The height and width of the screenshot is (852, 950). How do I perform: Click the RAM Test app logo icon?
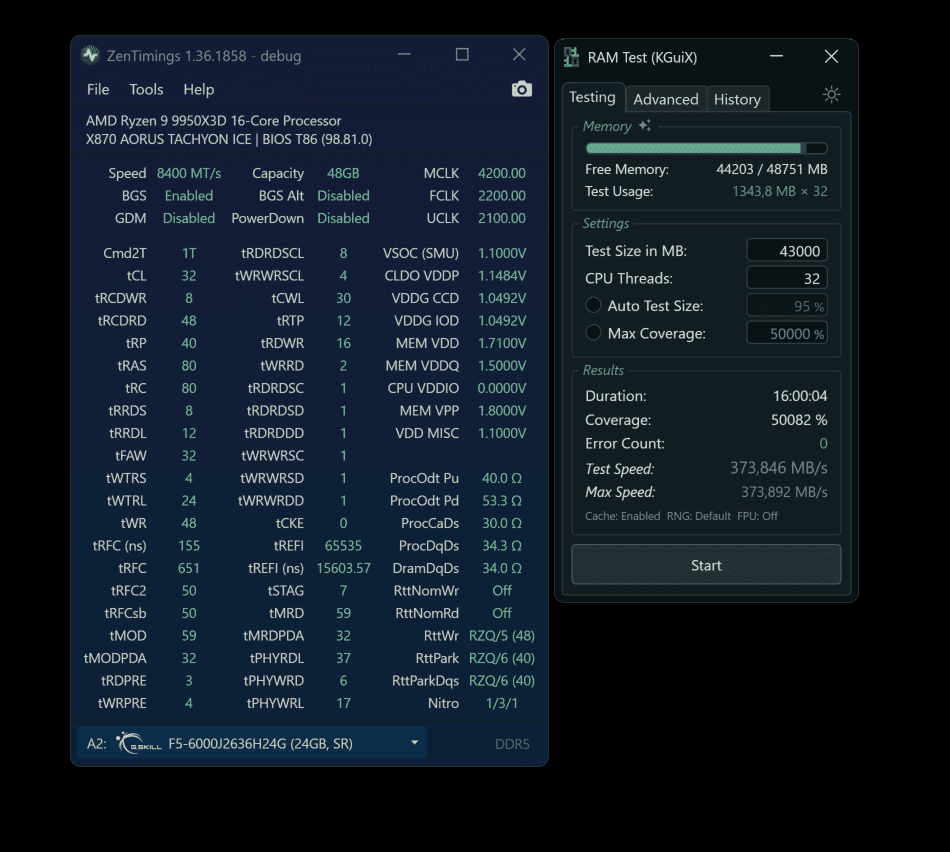tap(571, 57)
